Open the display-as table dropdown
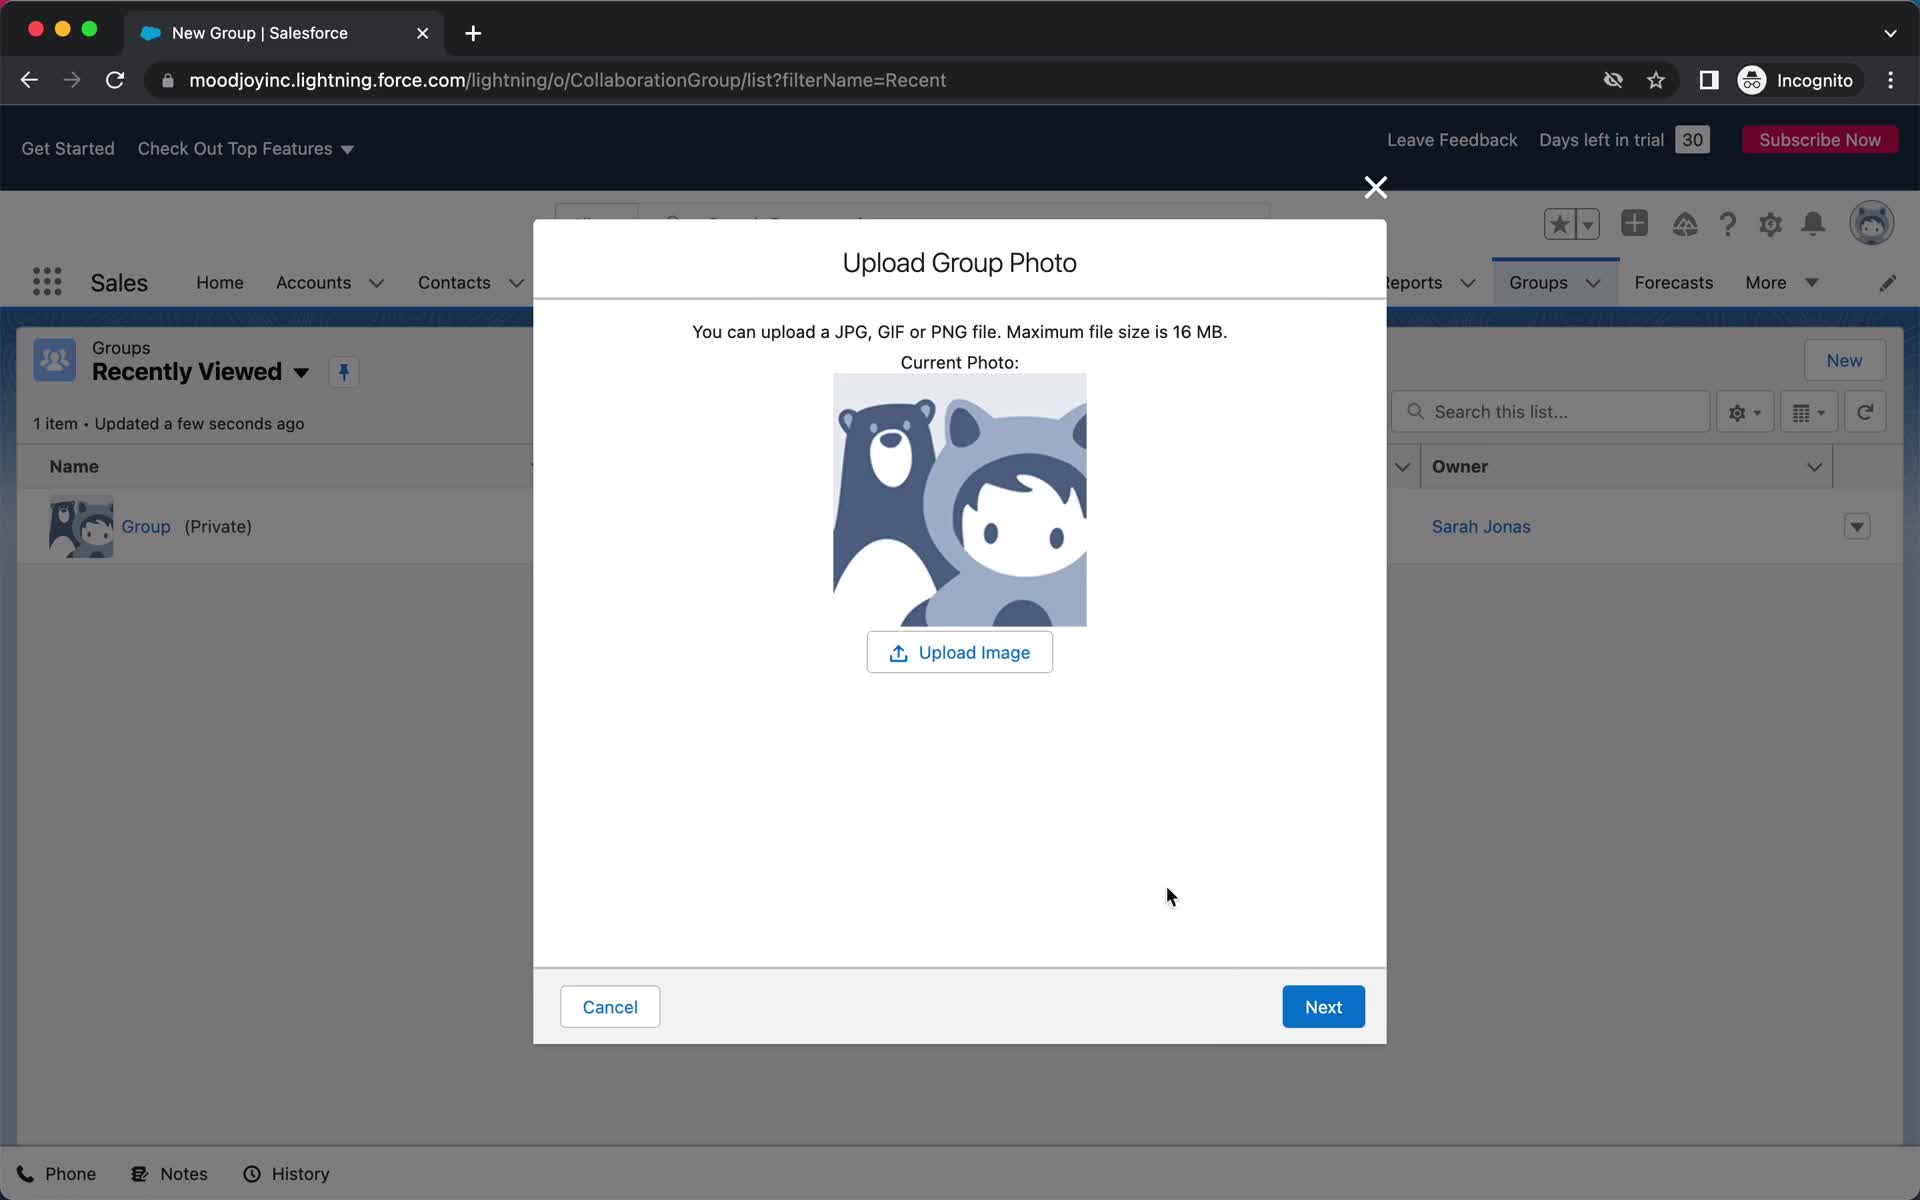The width and height of the screenshot is (1920, 1200). point(1809,412)
